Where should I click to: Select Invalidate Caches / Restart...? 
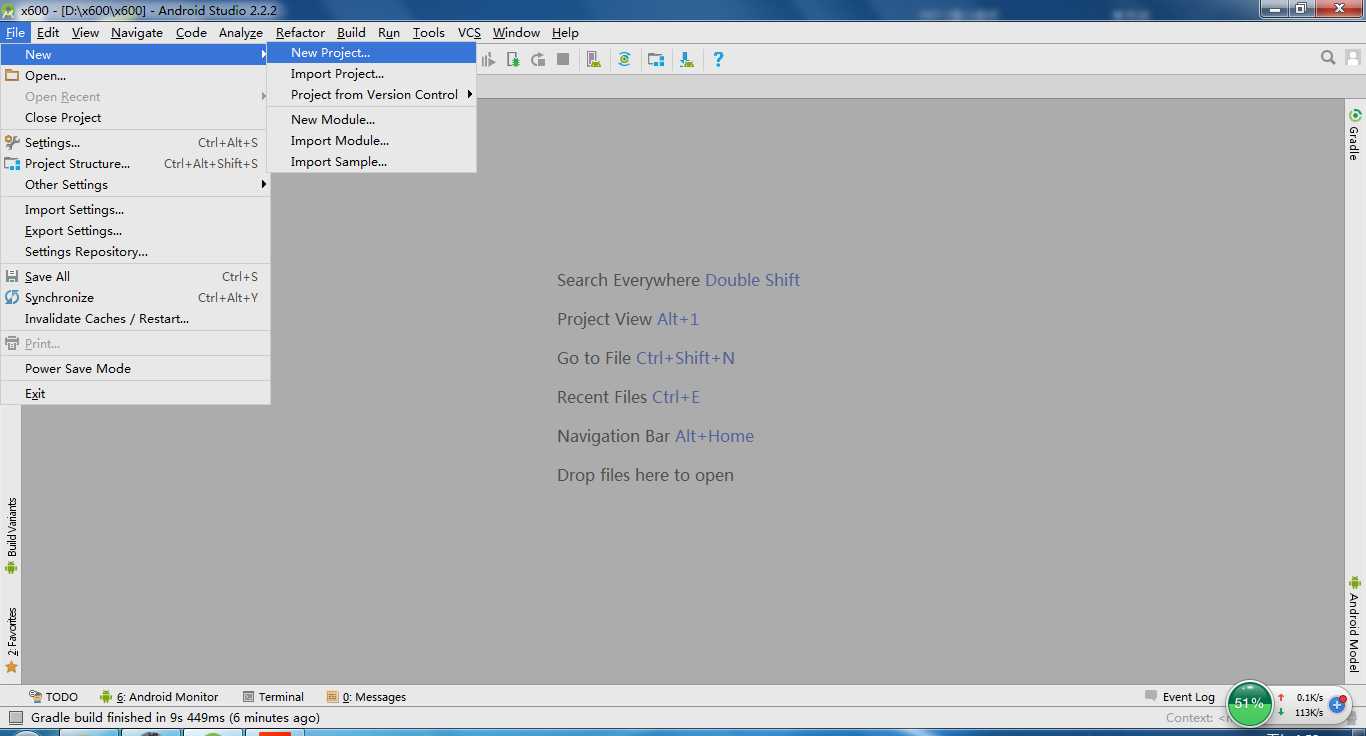[135, 319]
